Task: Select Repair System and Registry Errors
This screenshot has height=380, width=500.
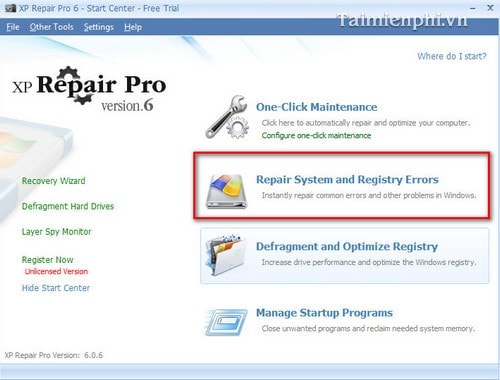Action: [x=347, y=180]
